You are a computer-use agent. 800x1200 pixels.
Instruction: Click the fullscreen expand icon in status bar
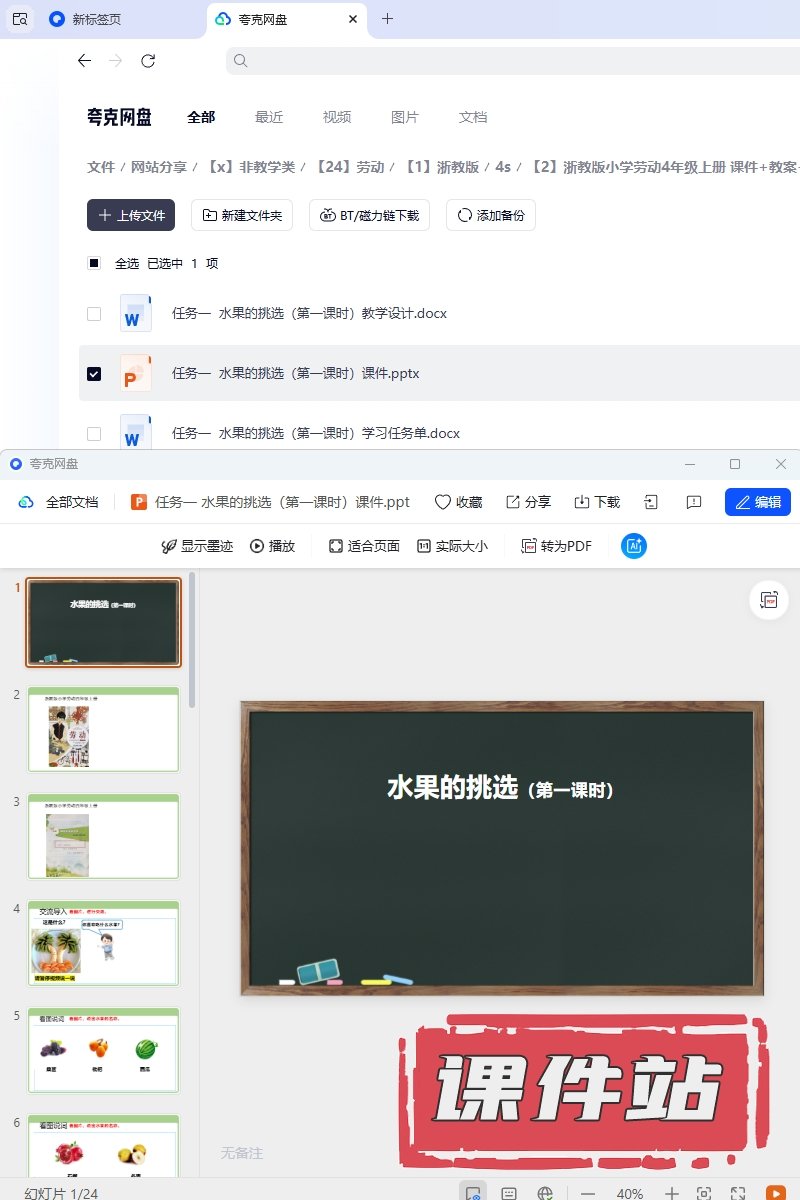(738, 1193)
